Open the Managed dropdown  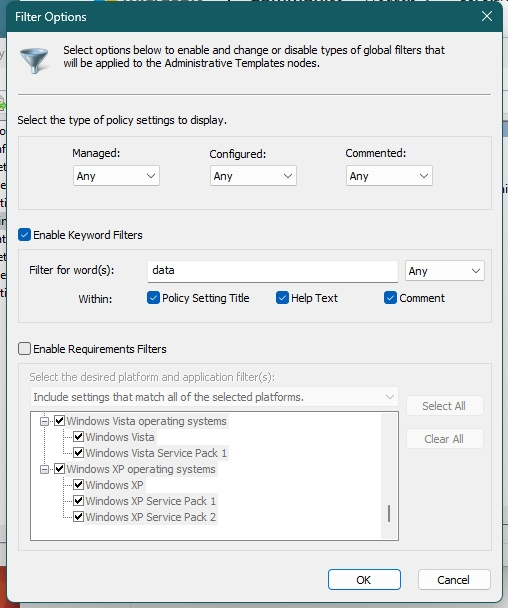pos(116,176)
